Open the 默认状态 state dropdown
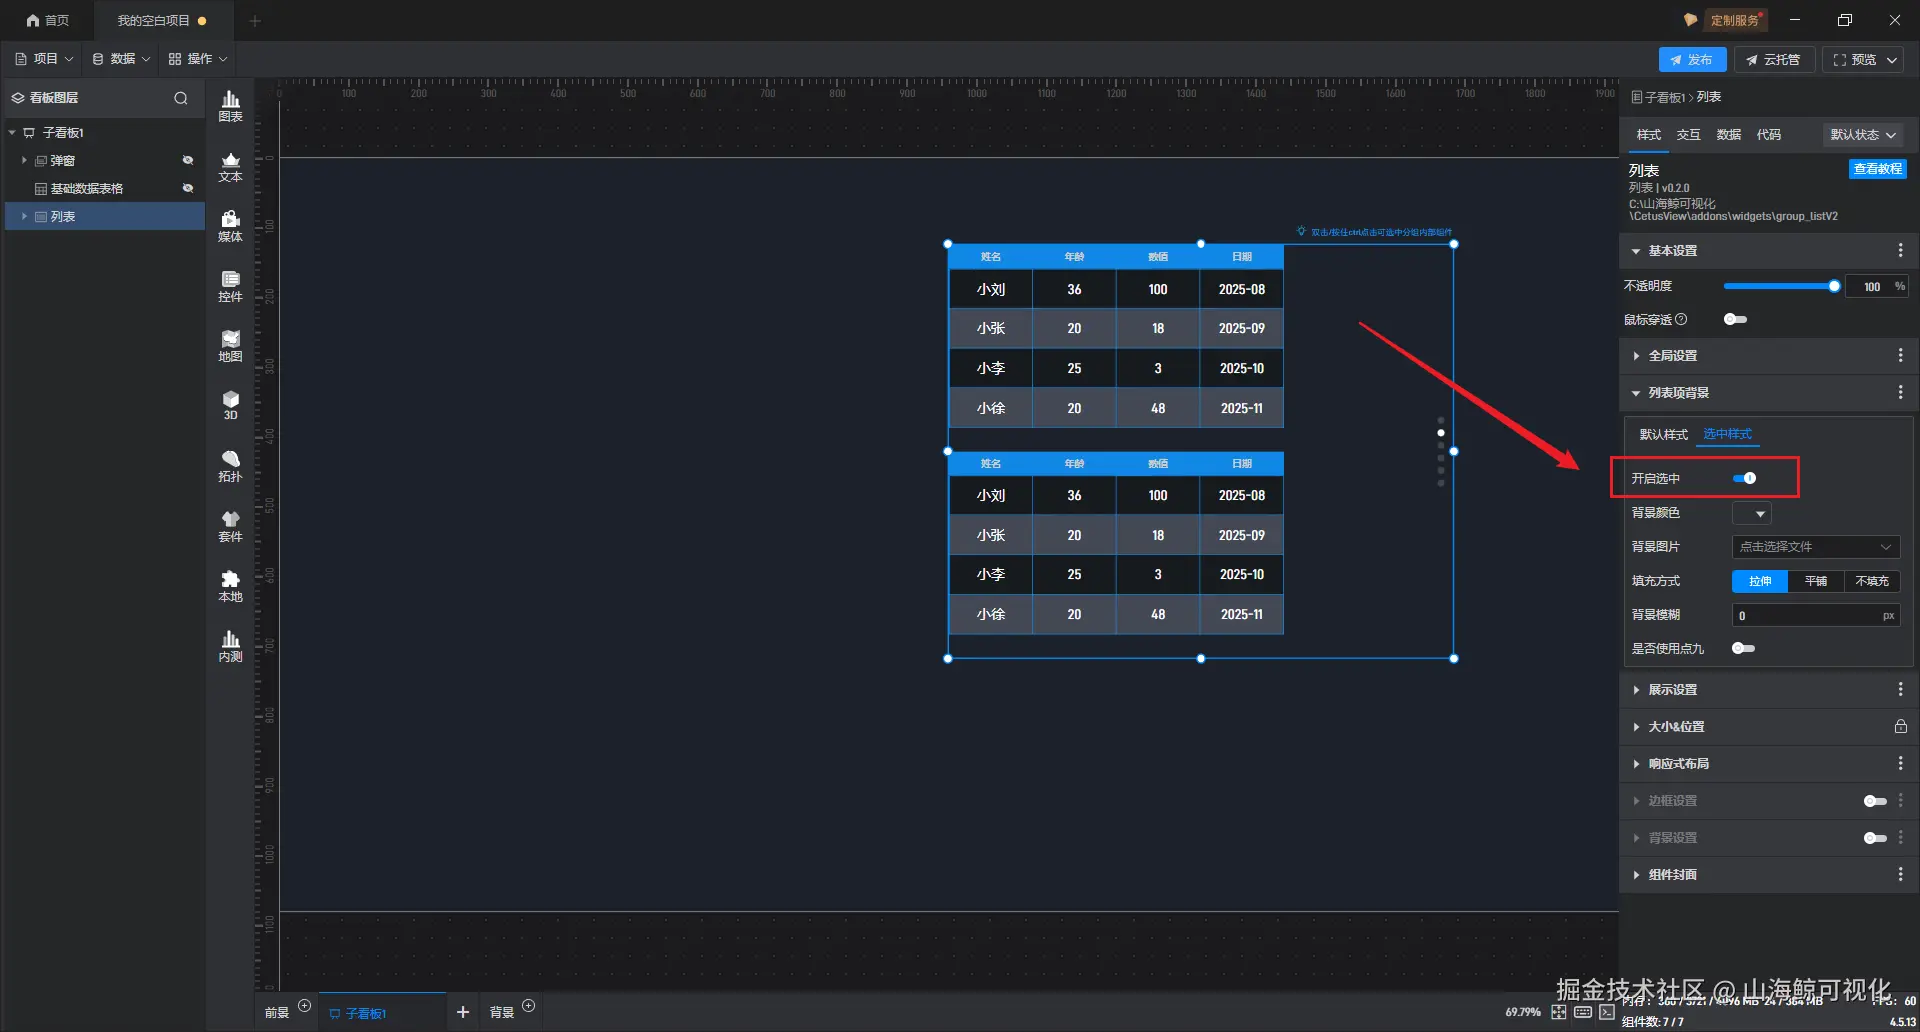 point(1863,135)
